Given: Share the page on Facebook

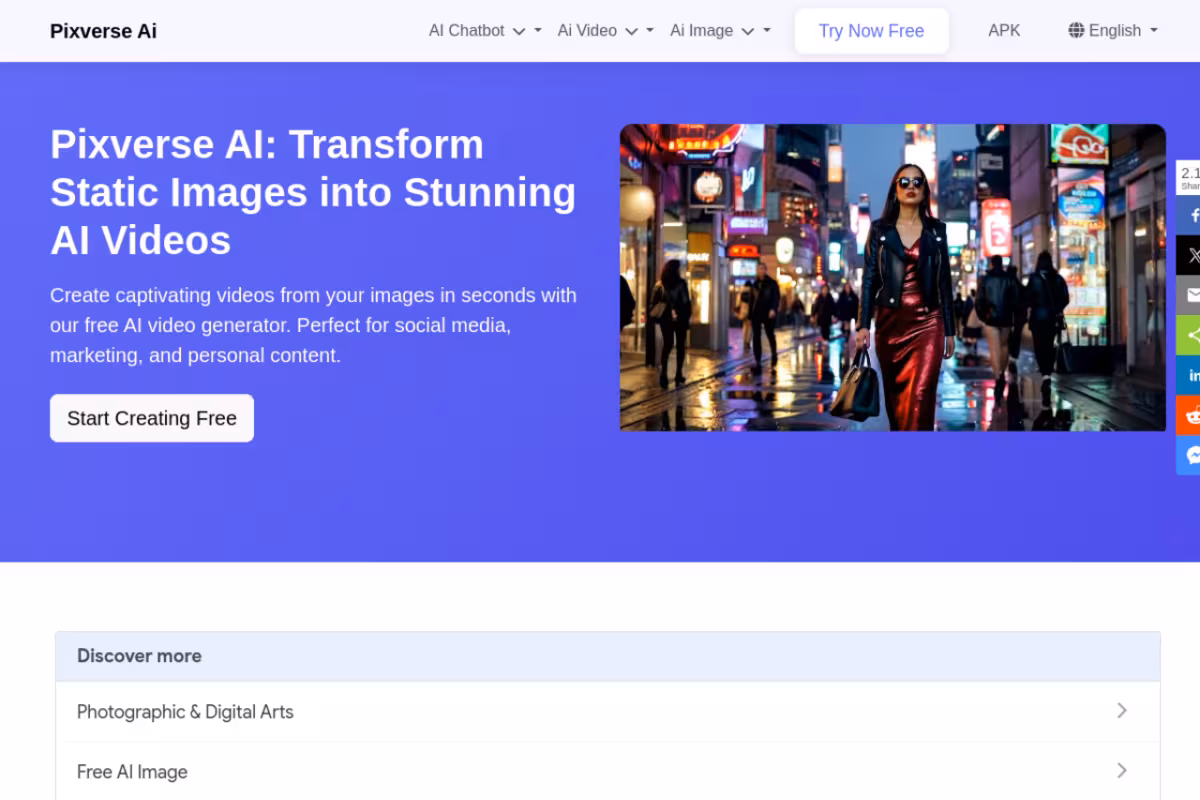Looking at the screenshot, I should point(1188,215).
